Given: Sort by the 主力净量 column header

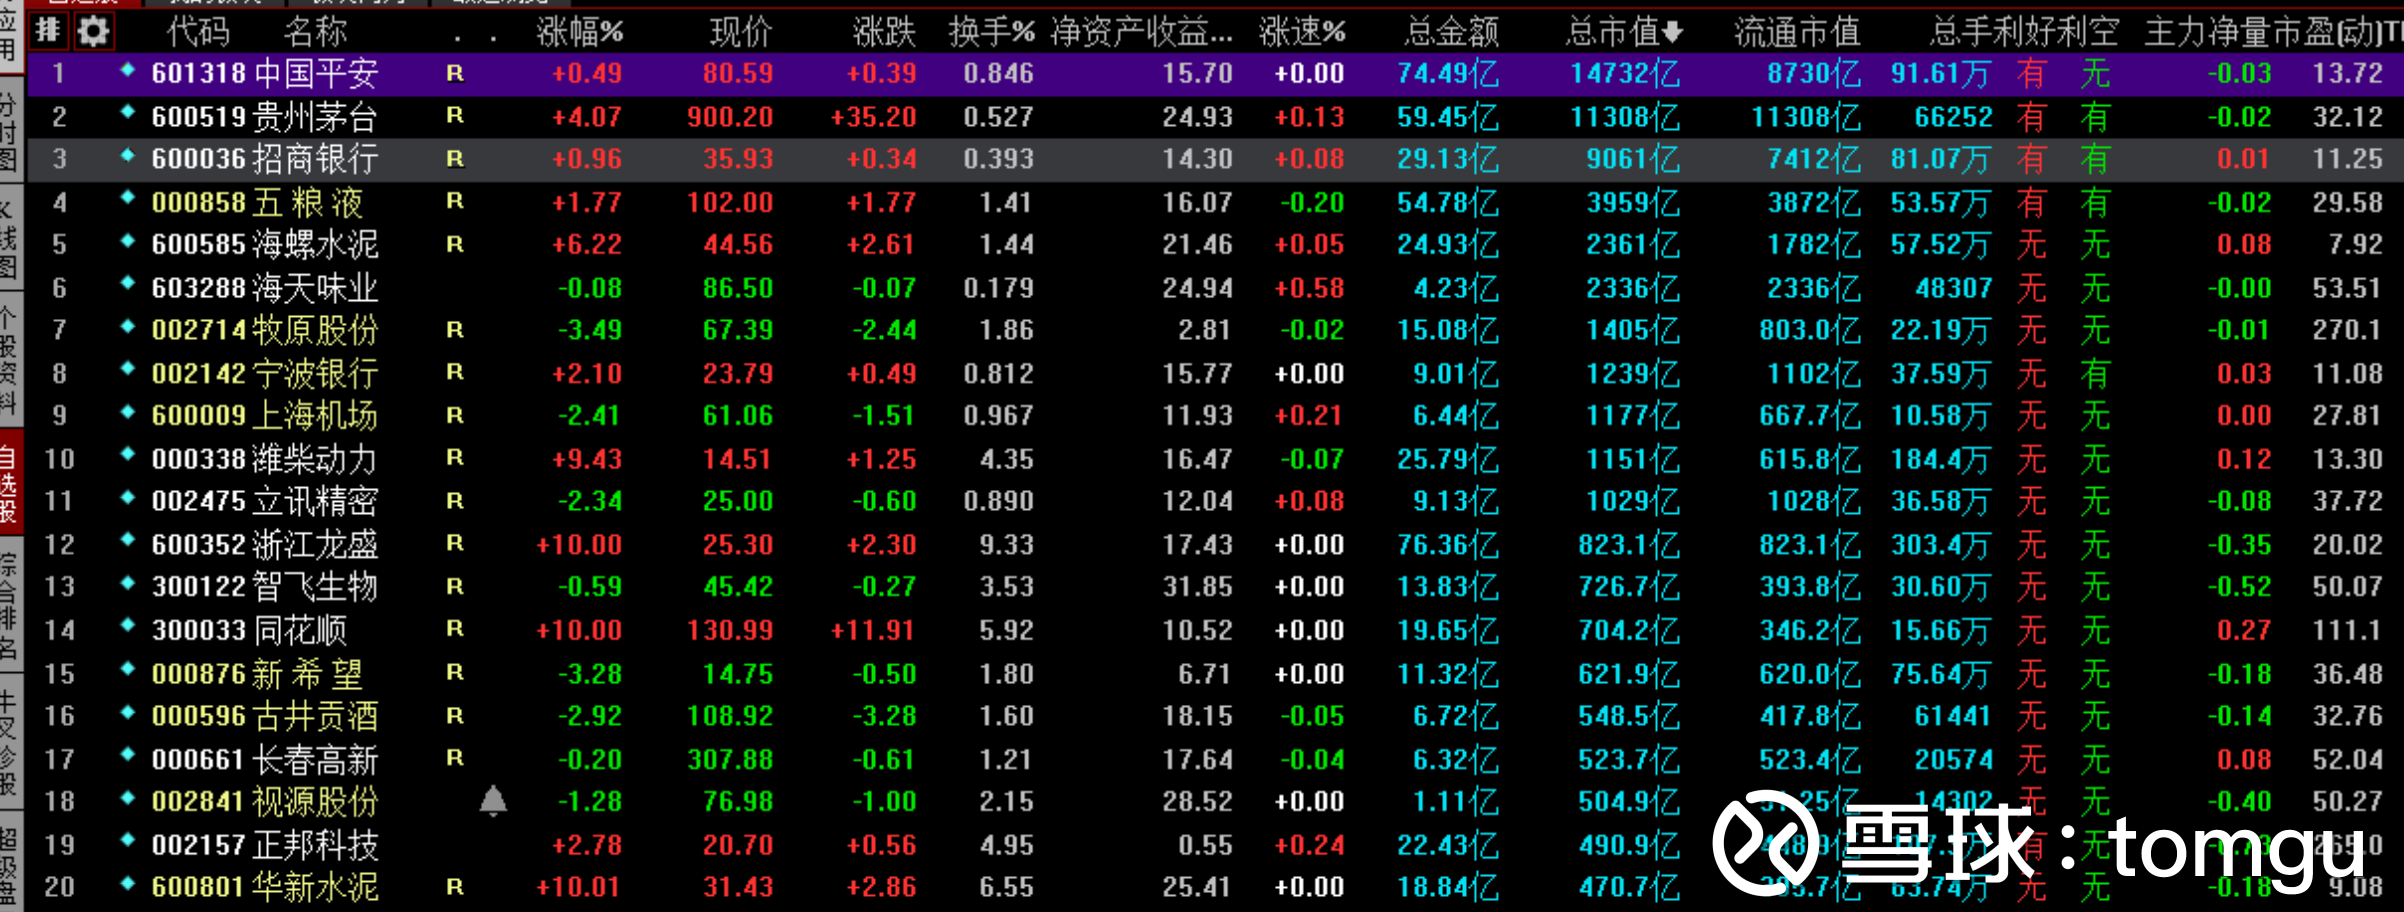Looking at the screenshot, I should point(2208,32).
